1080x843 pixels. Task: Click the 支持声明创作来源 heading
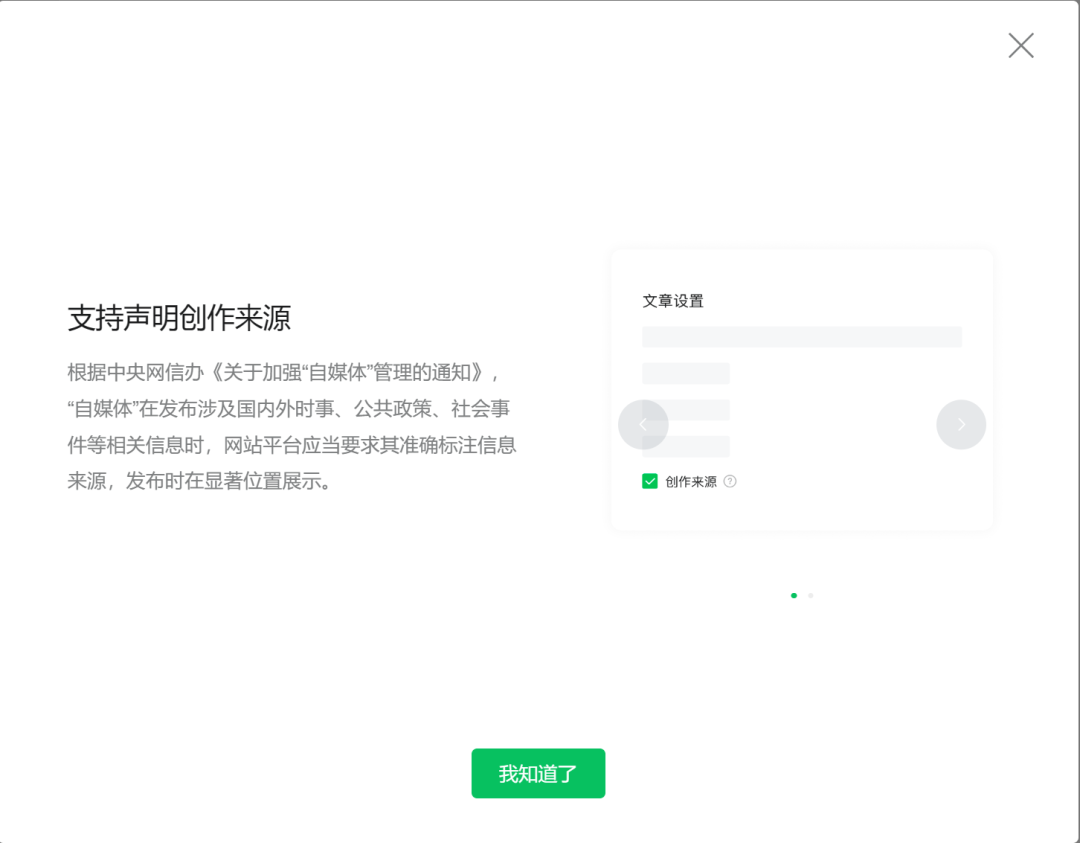point(179,318)
